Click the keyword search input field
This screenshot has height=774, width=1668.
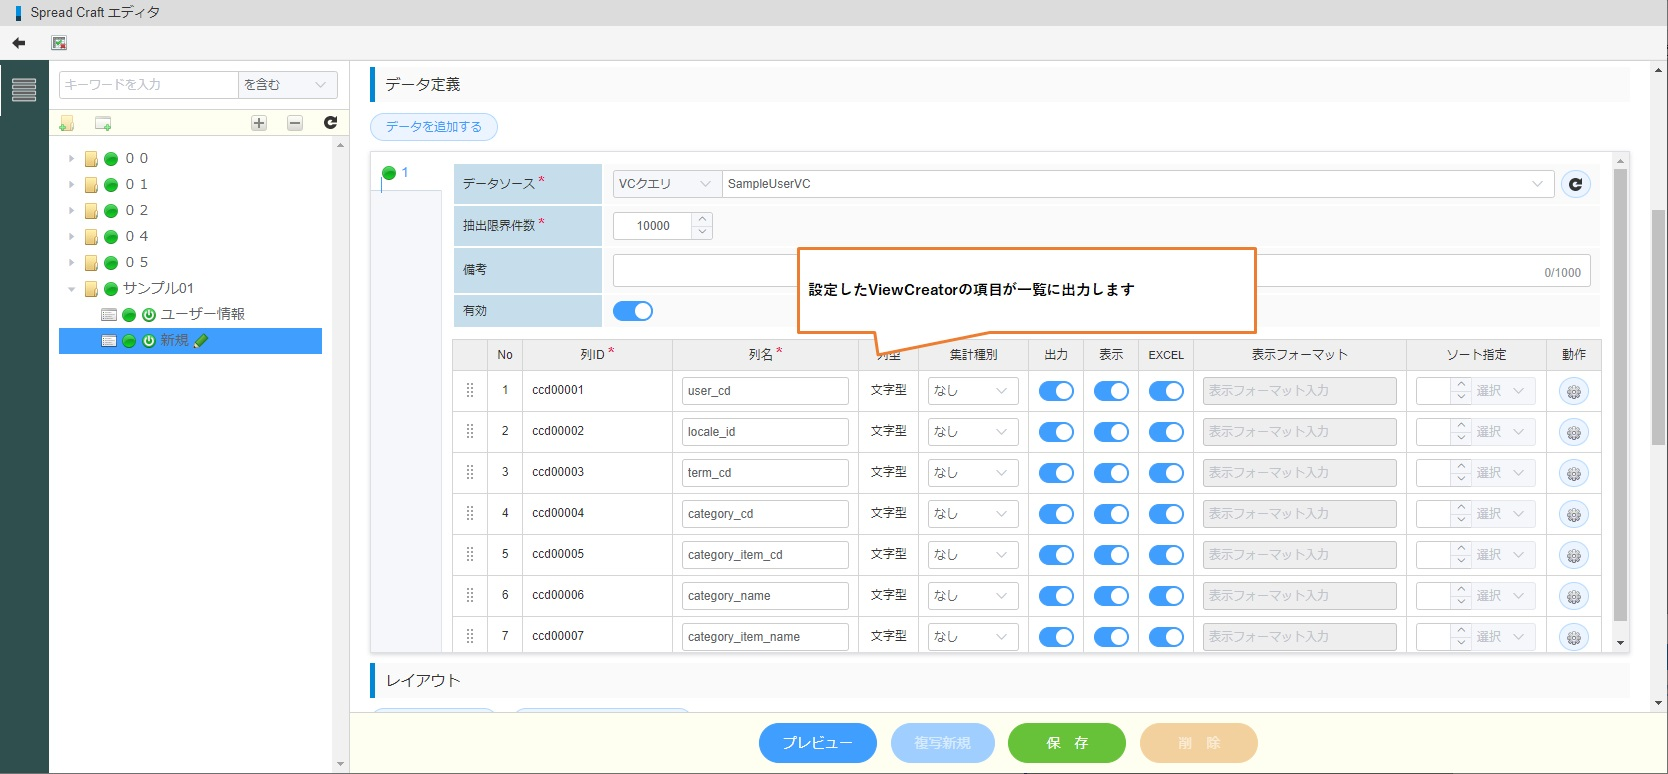[148, 85]
